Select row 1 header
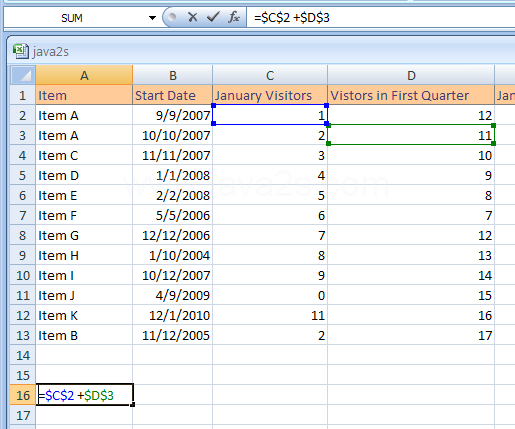 [23, 95]
